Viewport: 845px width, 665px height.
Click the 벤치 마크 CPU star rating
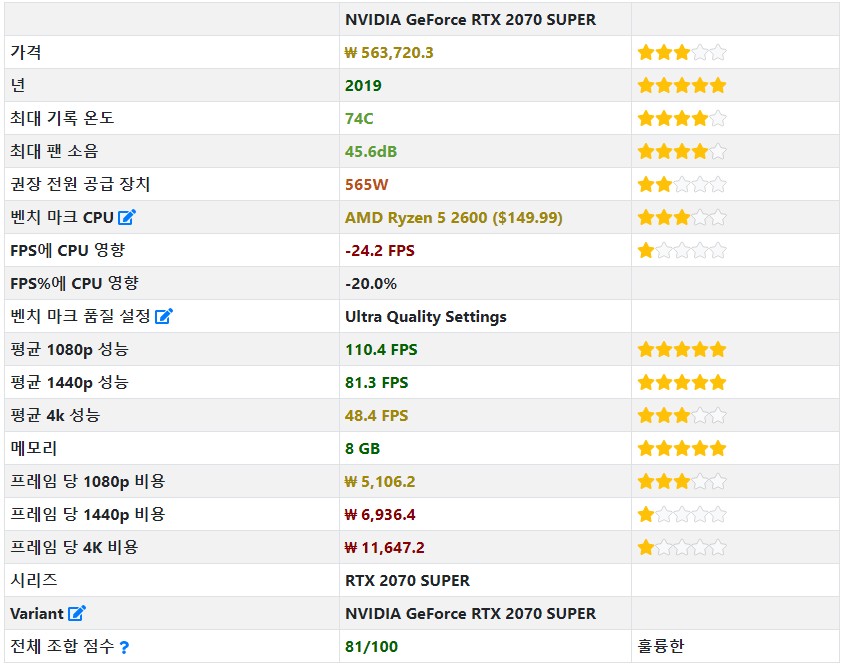coord(682,218)
